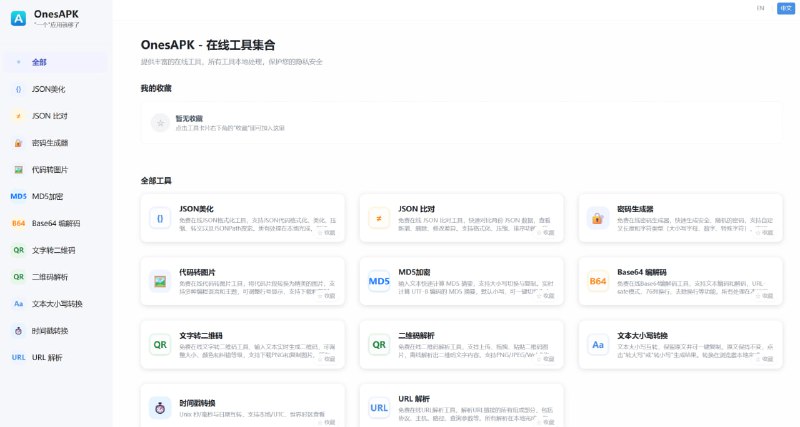Open the JSON 比对 card not-equal icon

click(379, 218)
